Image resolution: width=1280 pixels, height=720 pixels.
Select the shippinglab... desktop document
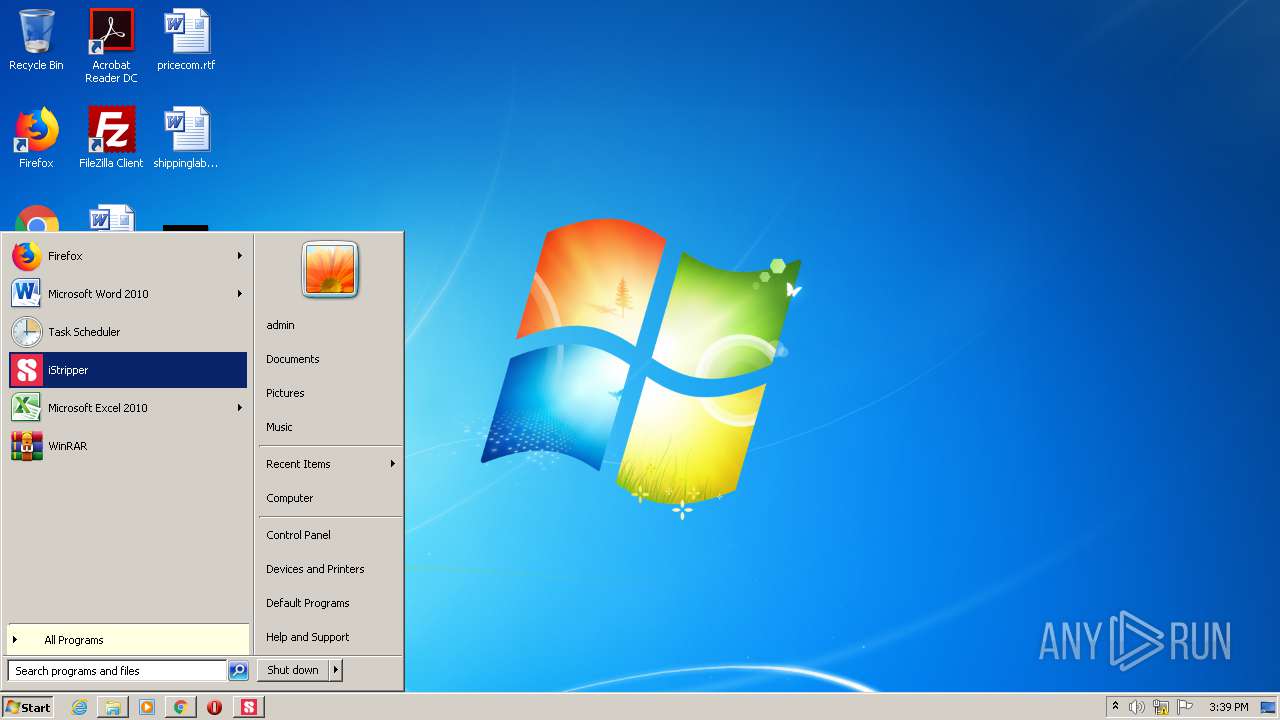point(186,138)
